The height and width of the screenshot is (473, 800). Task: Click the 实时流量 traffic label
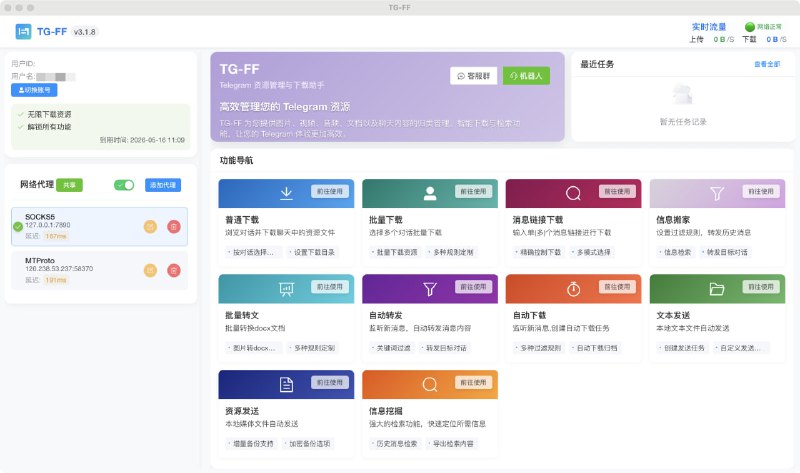pyautogui.click(x=709, y=27)
